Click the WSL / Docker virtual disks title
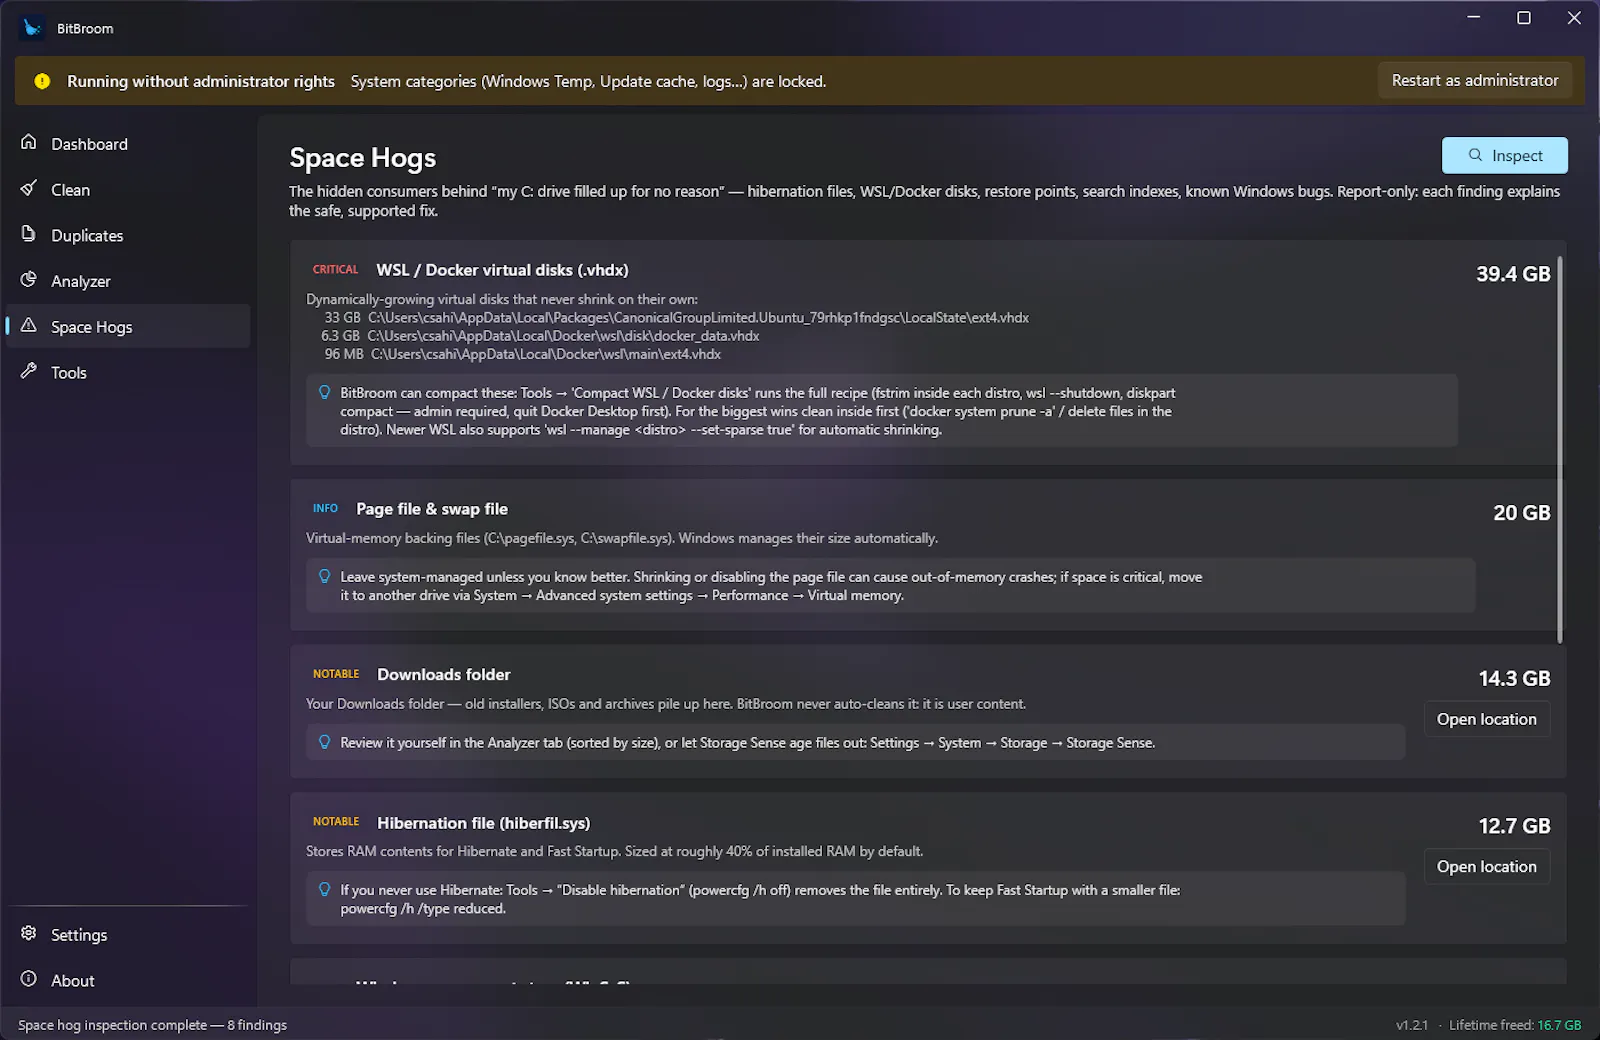 click(x=502, y=270)
